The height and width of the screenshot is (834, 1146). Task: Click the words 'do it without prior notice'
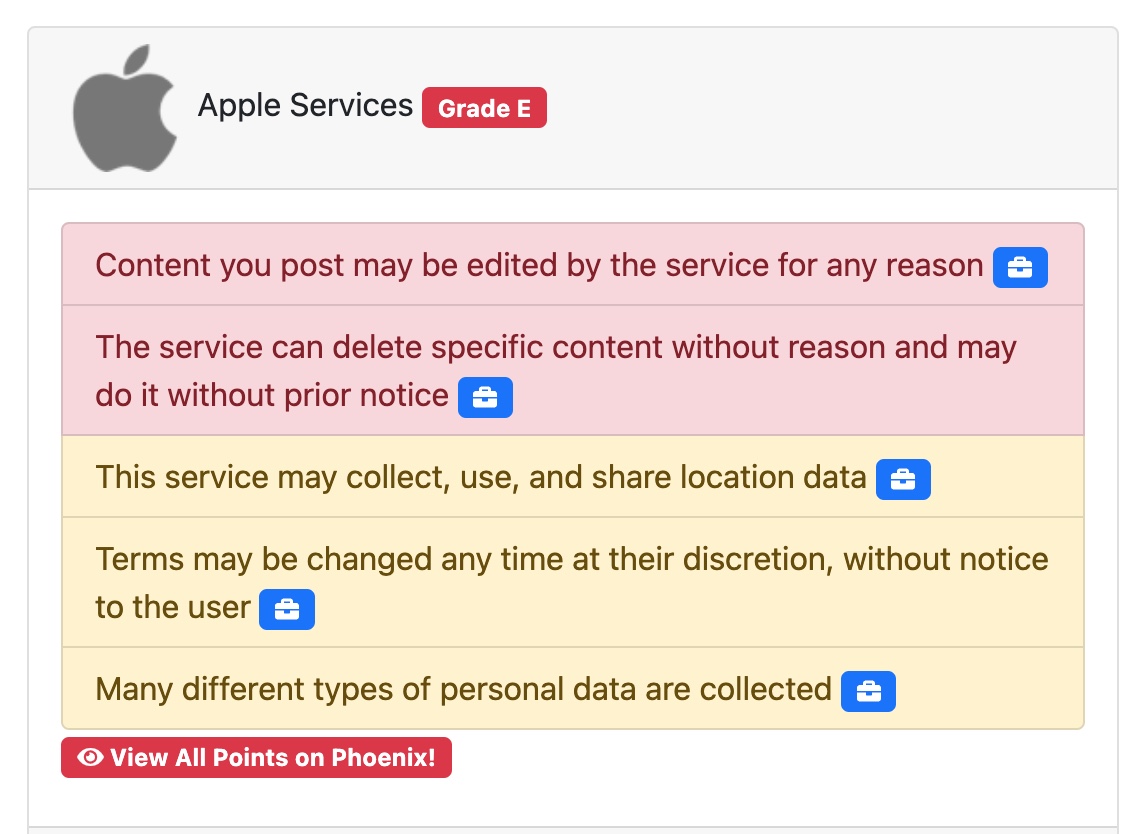[x=271, y=396]
